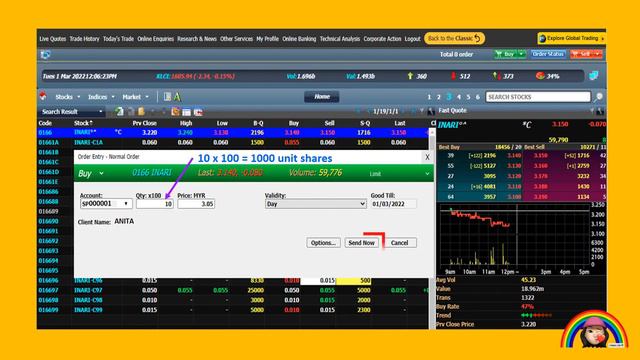Click the document list icon next to Market
This screenshot has height=360, width=640.
167,97
